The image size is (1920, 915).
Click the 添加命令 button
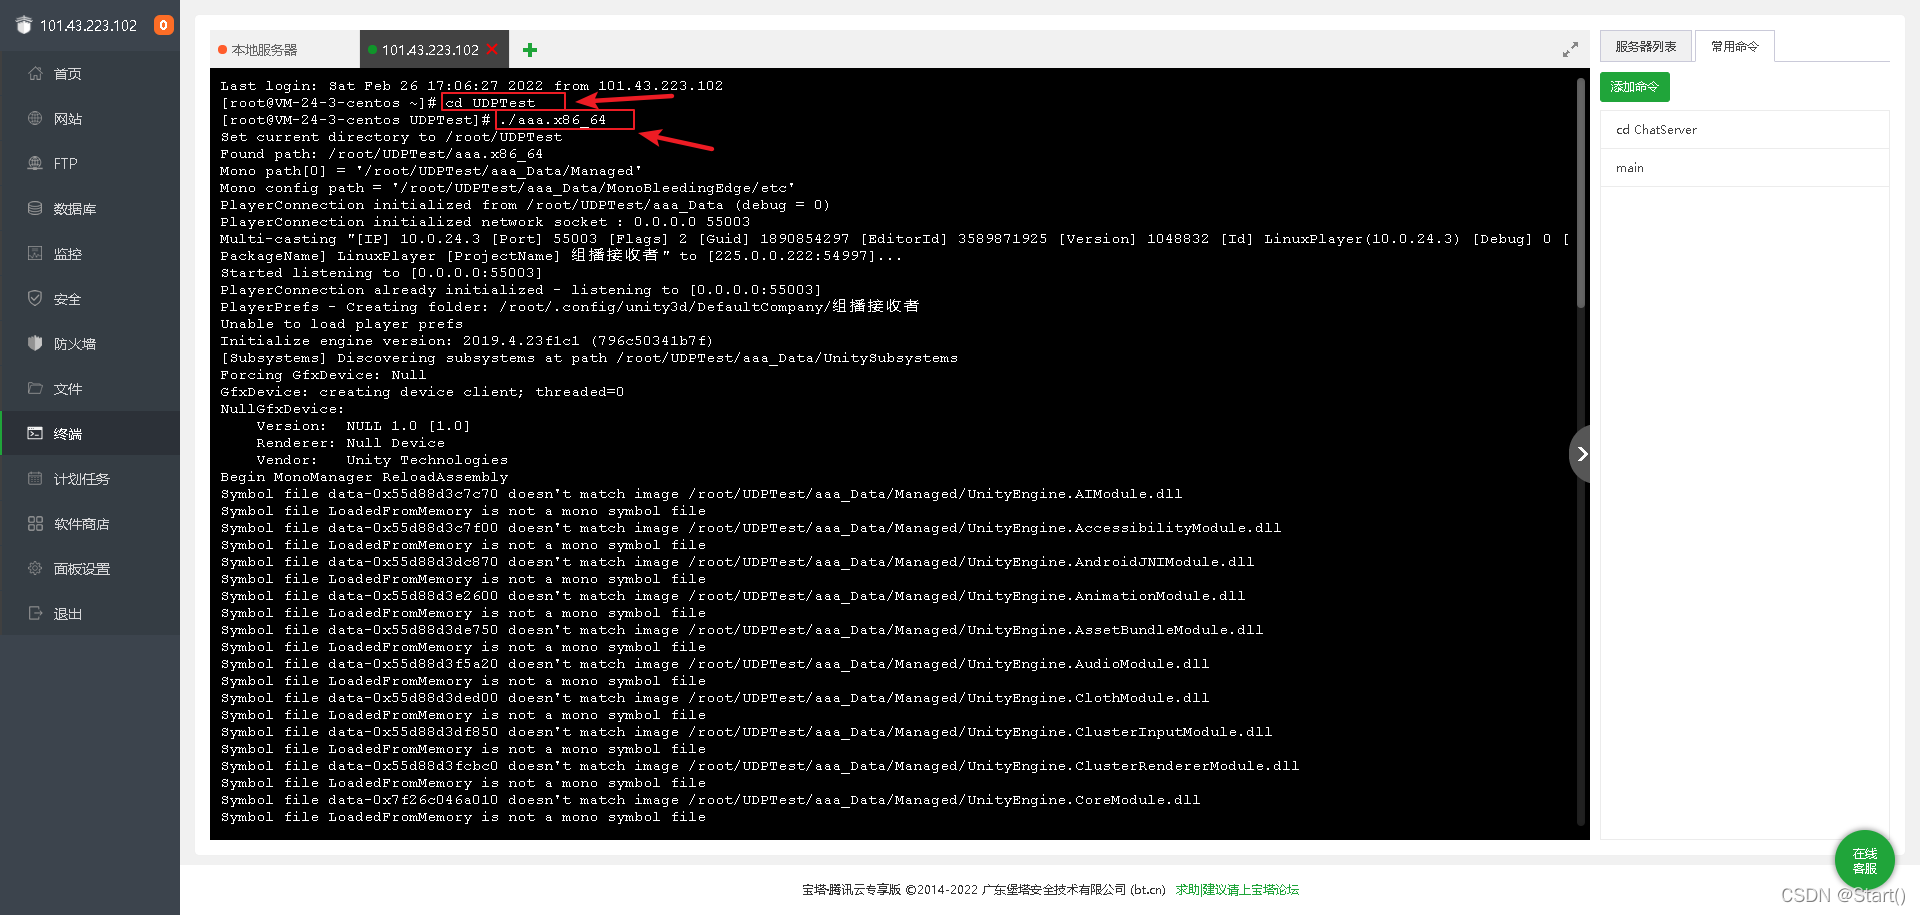pyautogui.click(x=1635, y=87)
